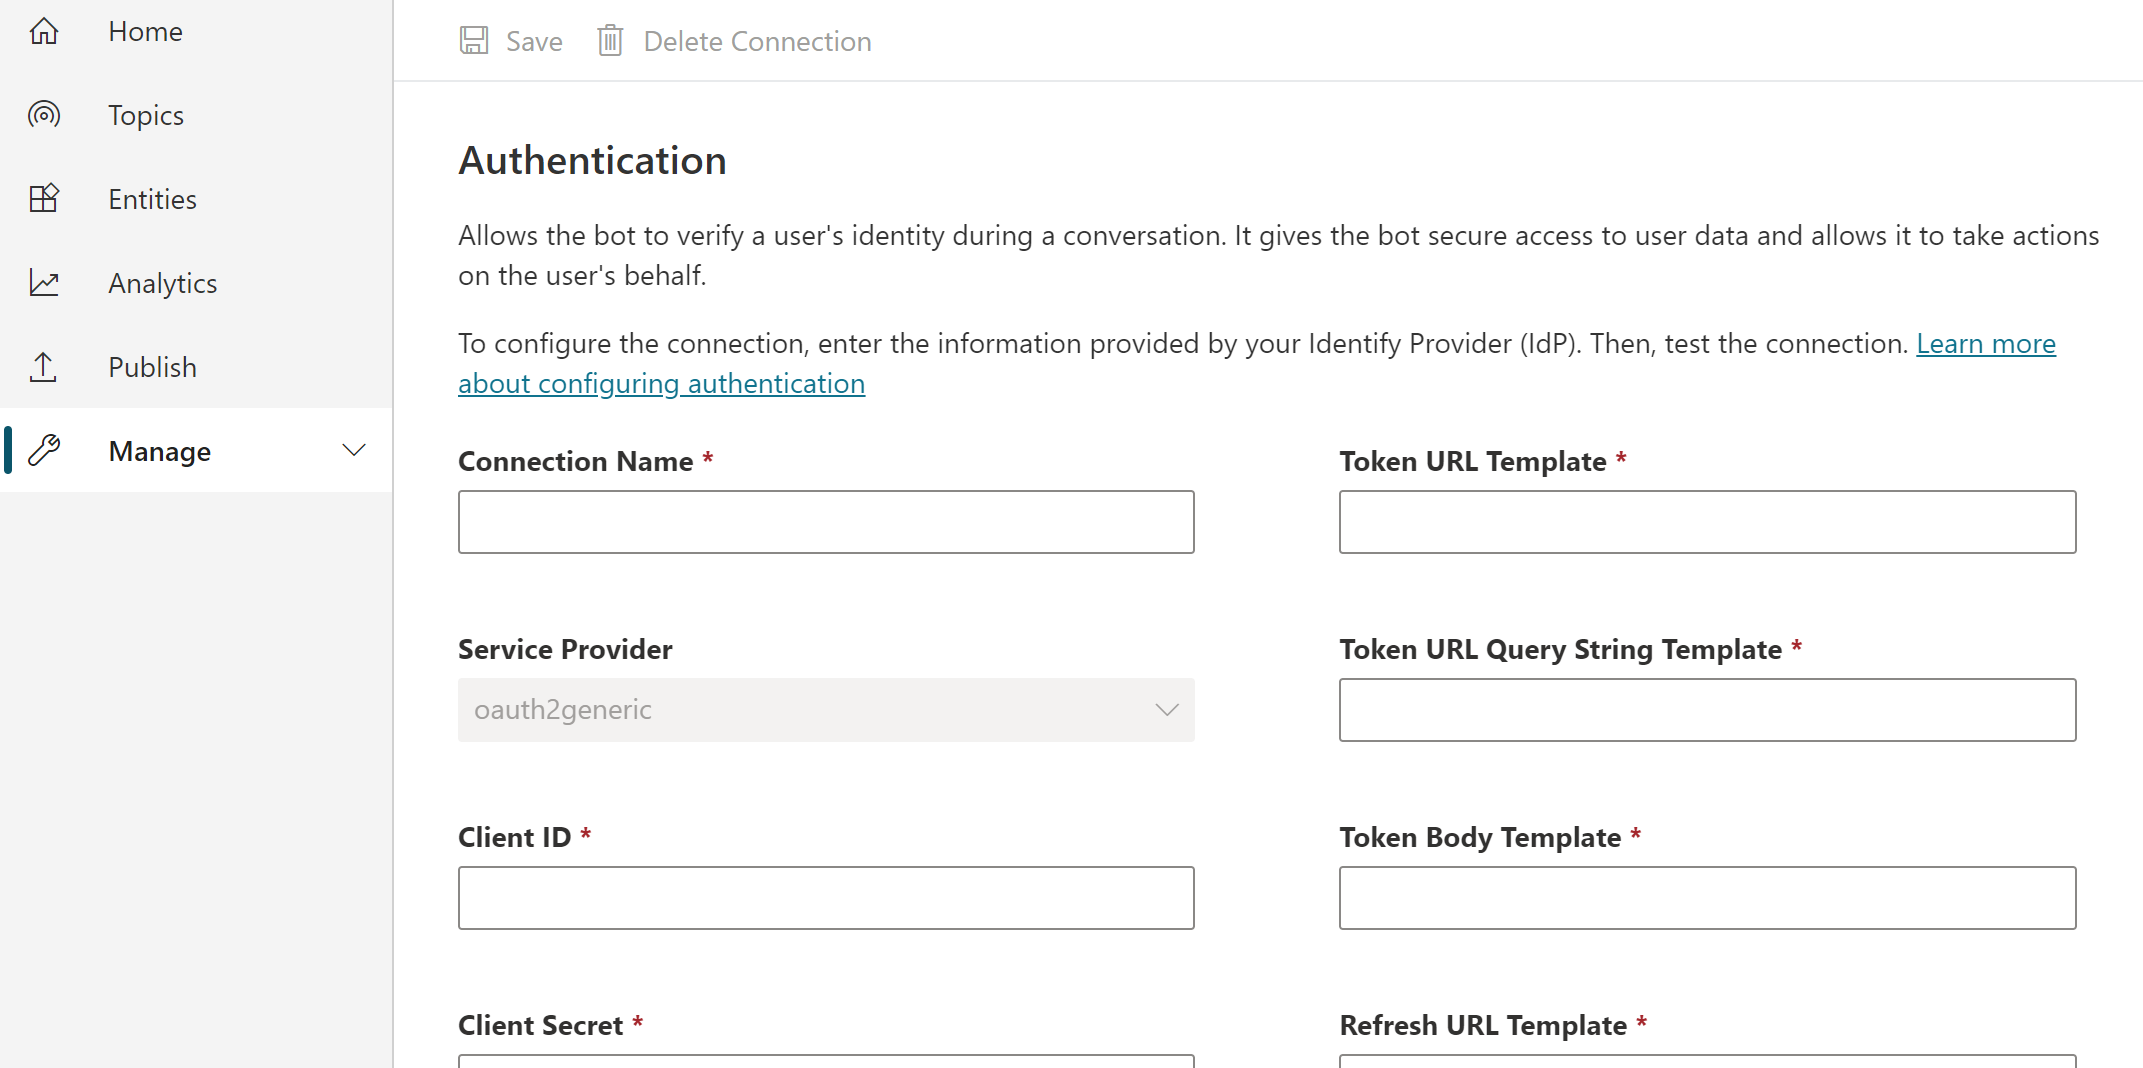Click the Home house icon
Viewport: 2143px width, 1068px height.
click(44, 32)
